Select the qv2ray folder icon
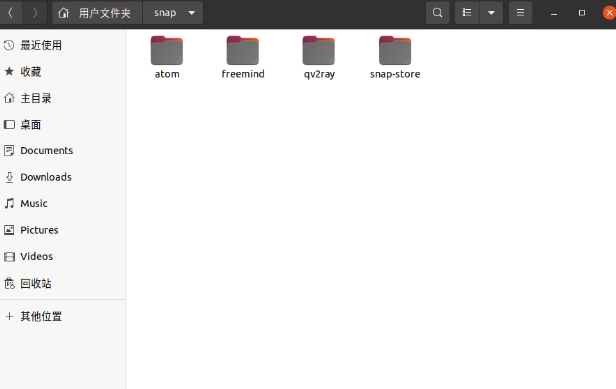 pos(319,50)
